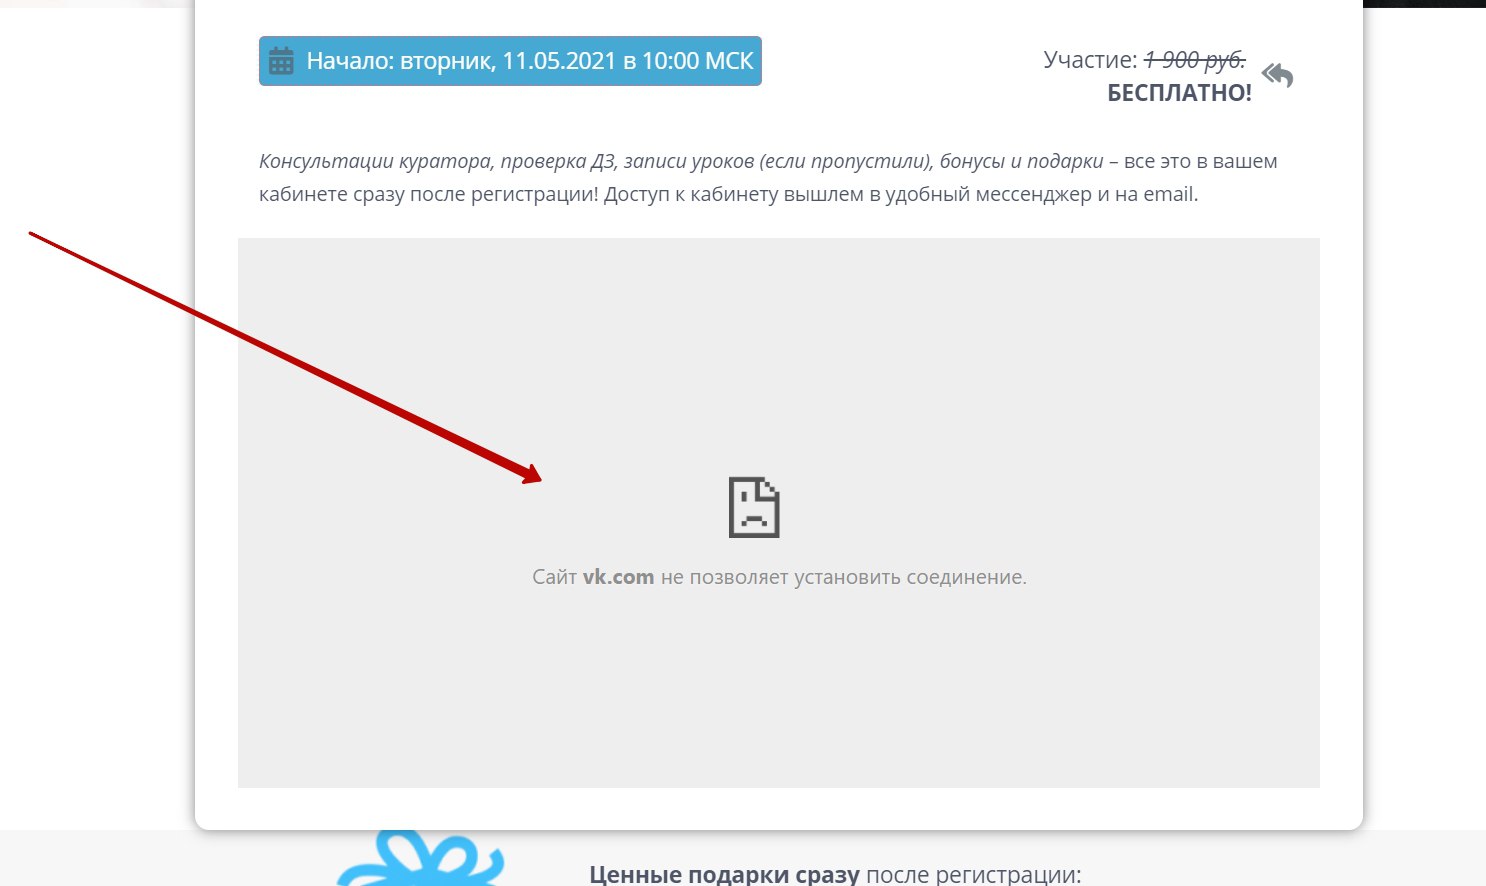Click the italic text 'Консультации куратора, проверка ДЗ'
This screenshot has width=1486, height=886.
[x=437, y=161]
